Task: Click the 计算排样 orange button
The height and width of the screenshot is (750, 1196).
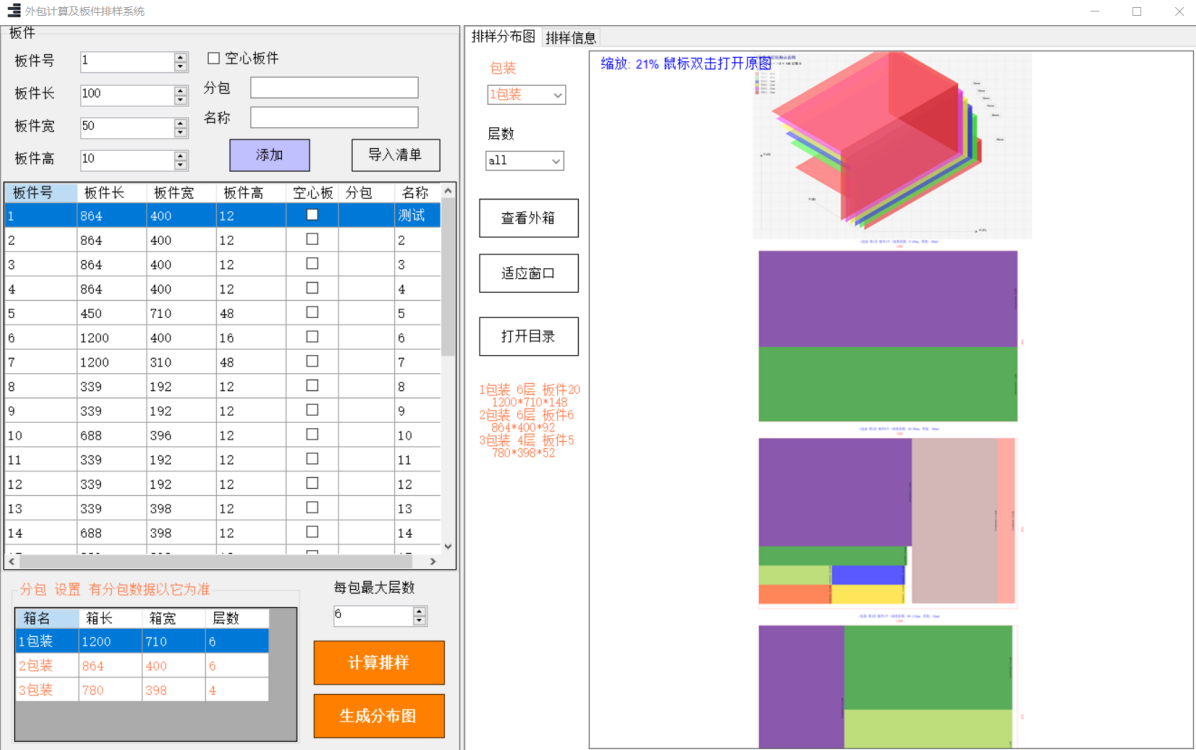Action: [x=379, y=663]
